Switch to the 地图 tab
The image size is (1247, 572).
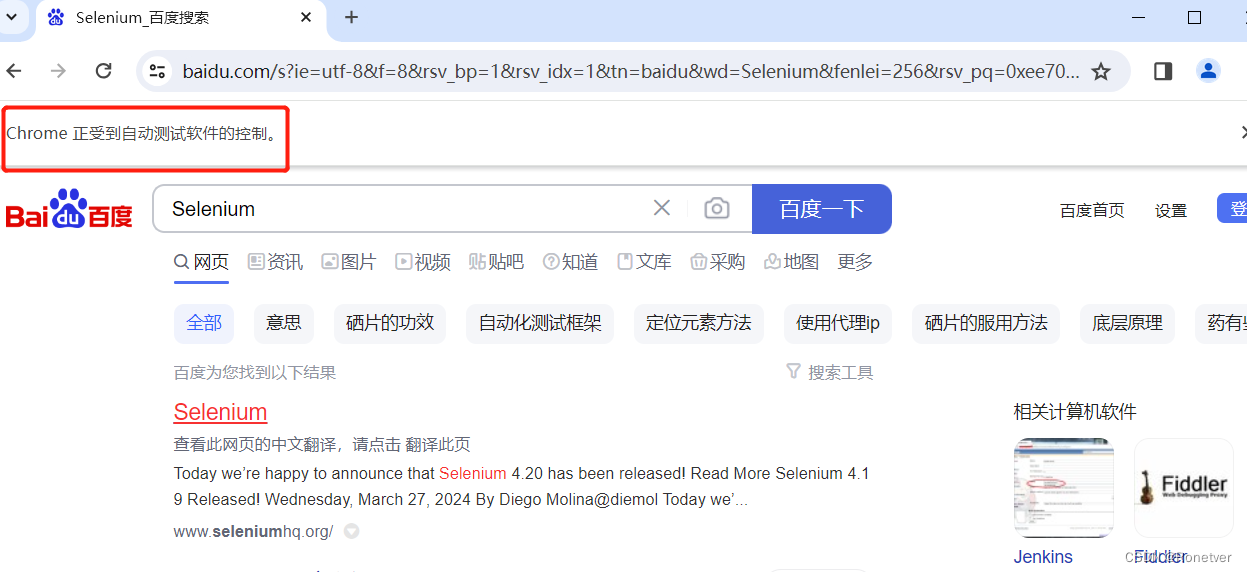point(791,262)
